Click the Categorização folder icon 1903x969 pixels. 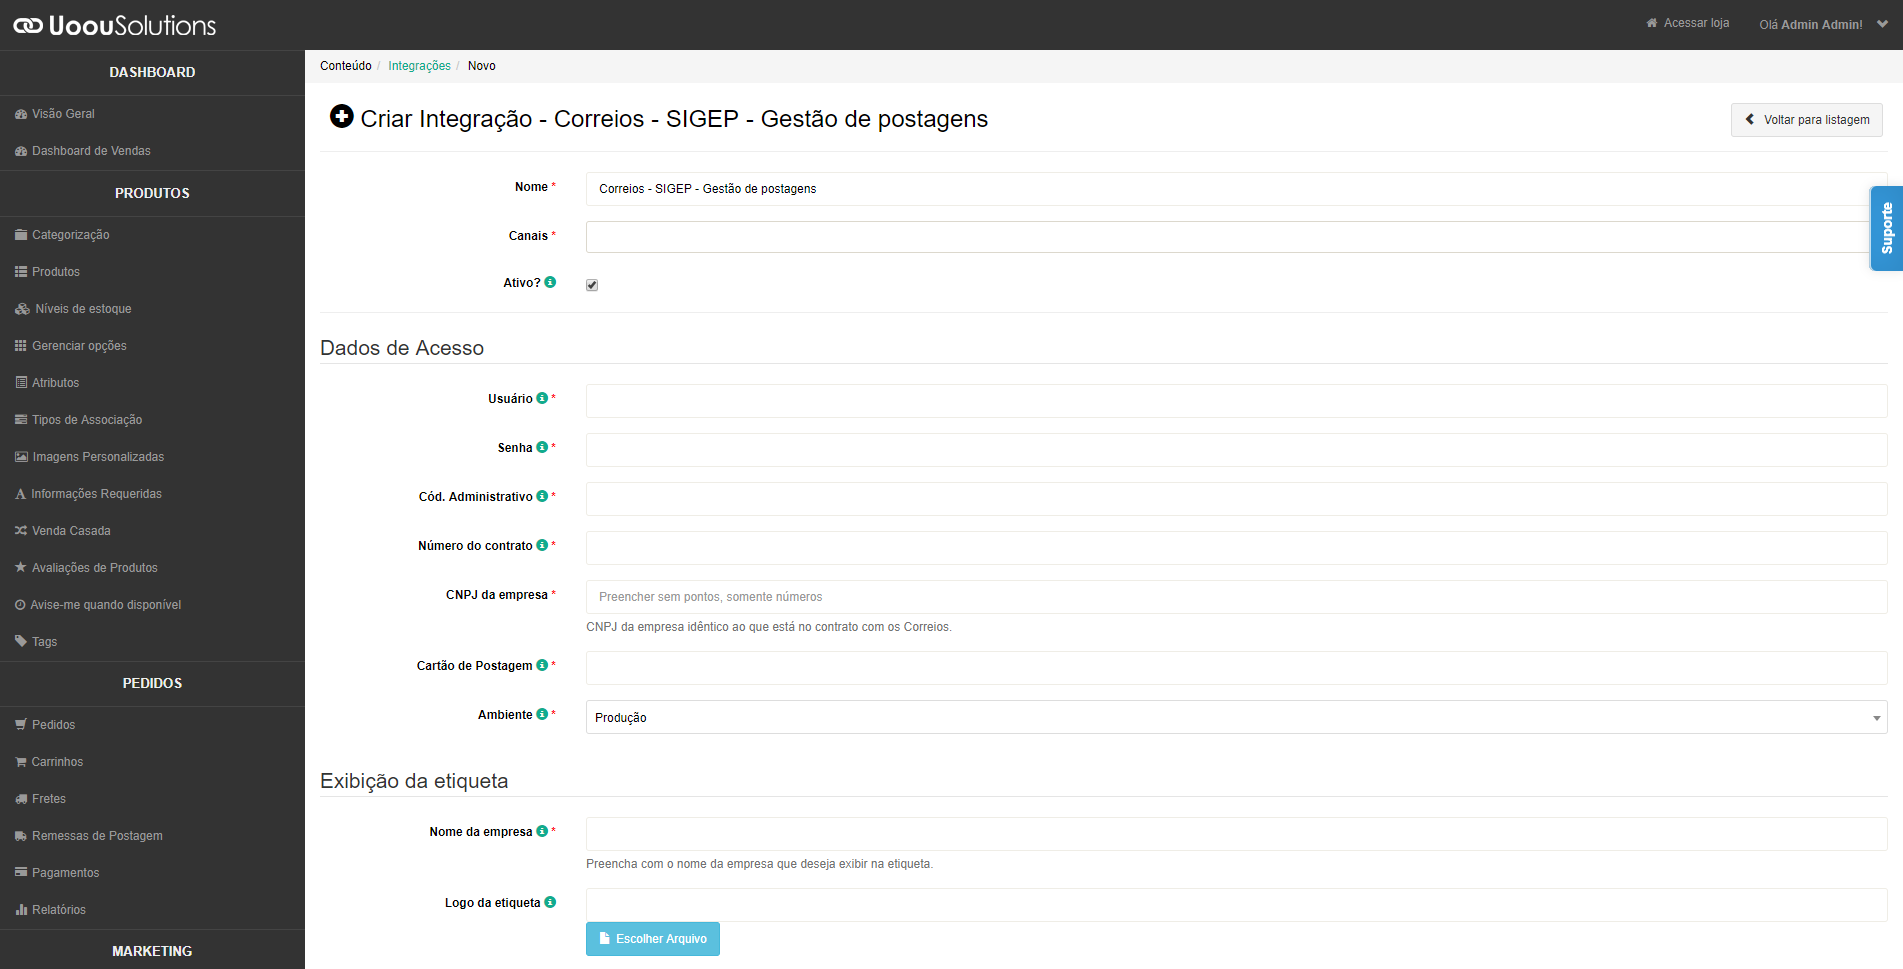21,235
